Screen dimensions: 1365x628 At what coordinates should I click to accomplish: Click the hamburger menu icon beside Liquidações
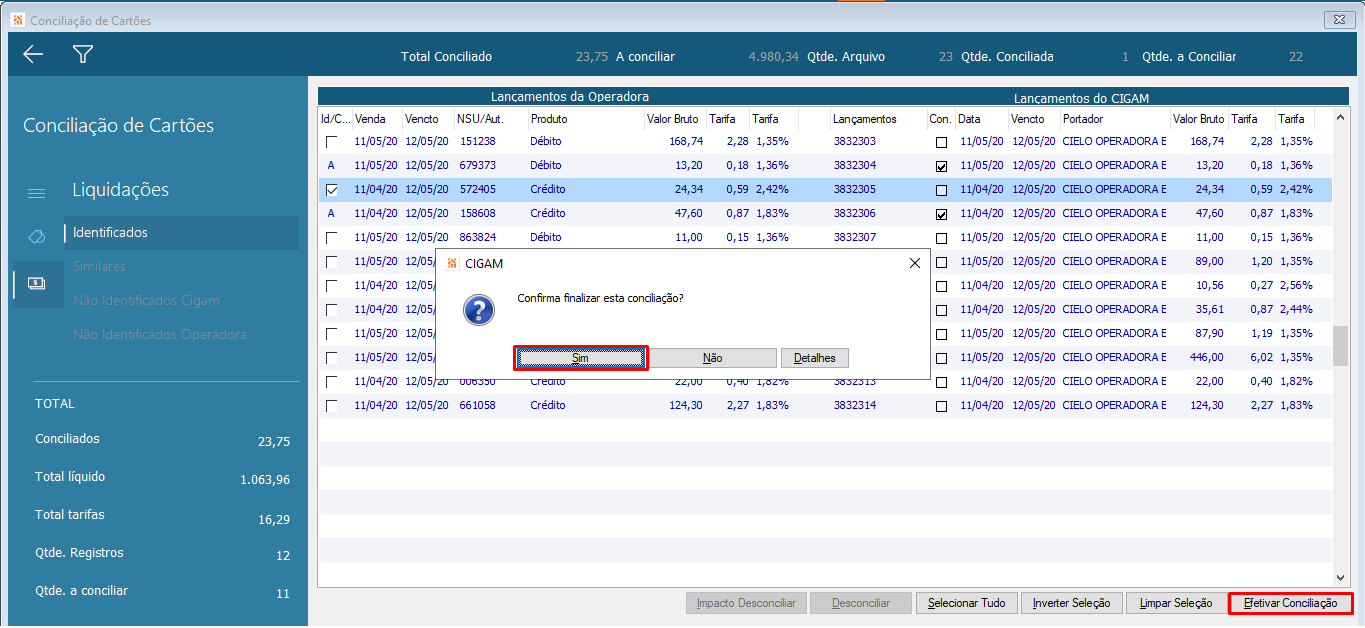click(x=36, y=193)
